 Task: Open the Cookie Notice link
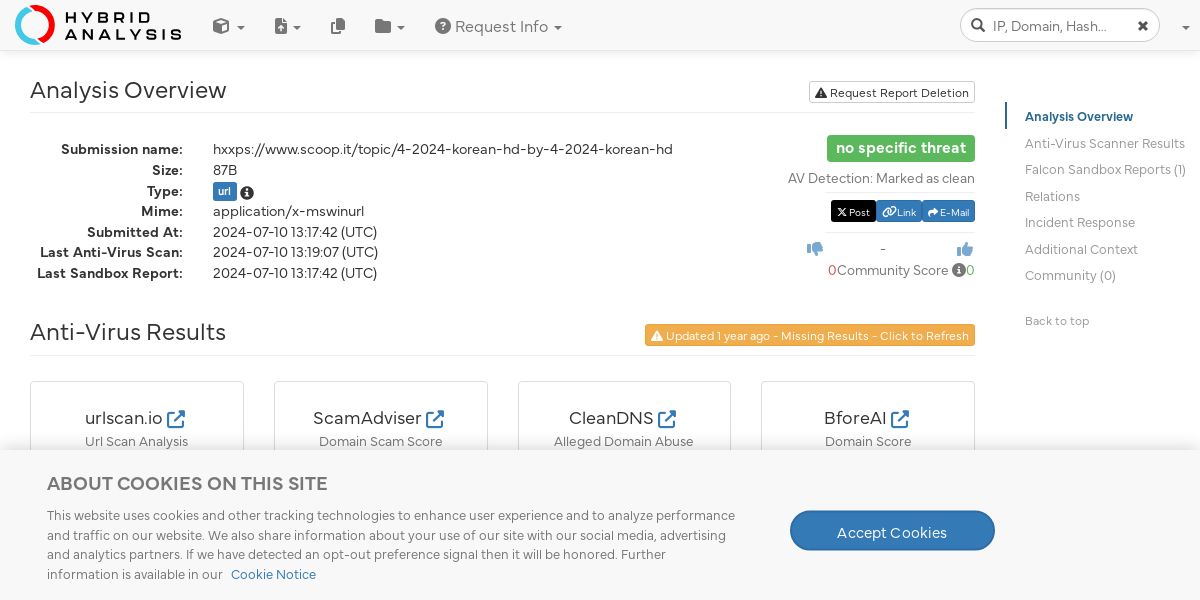(x=273, y=575)
